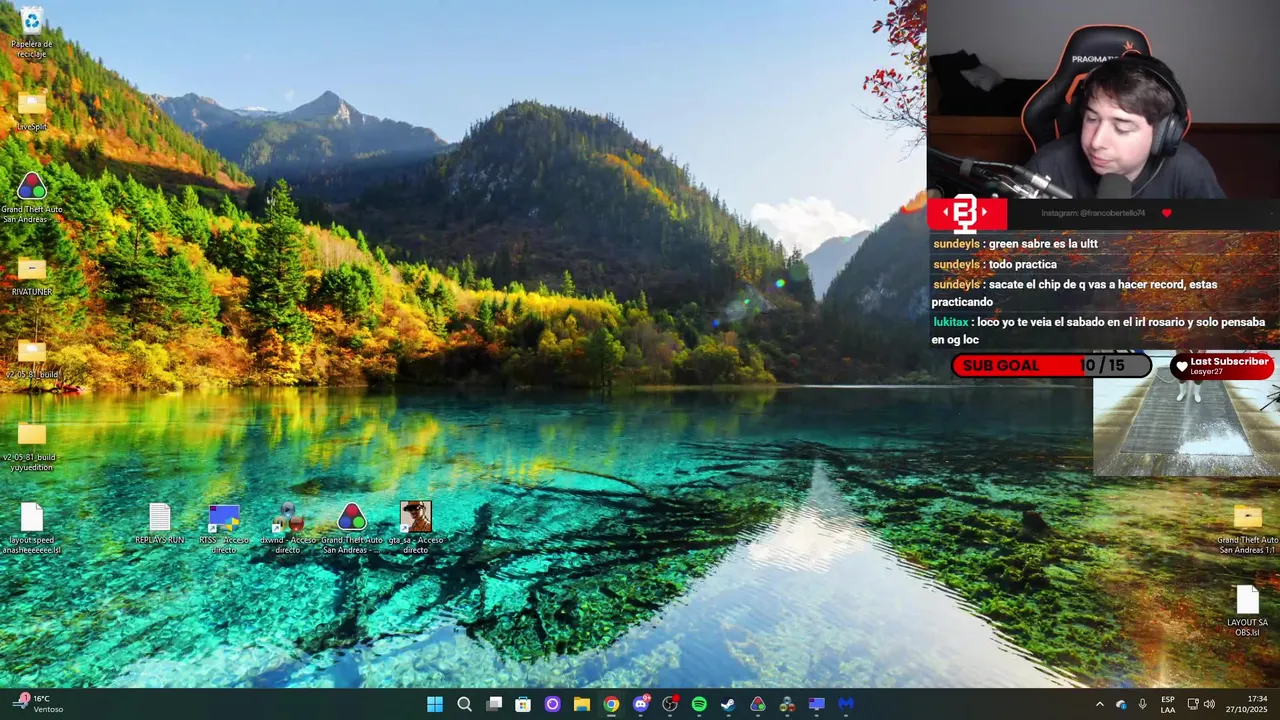Select the gta_sa - Acceso directo shortcut

(415, 528)
